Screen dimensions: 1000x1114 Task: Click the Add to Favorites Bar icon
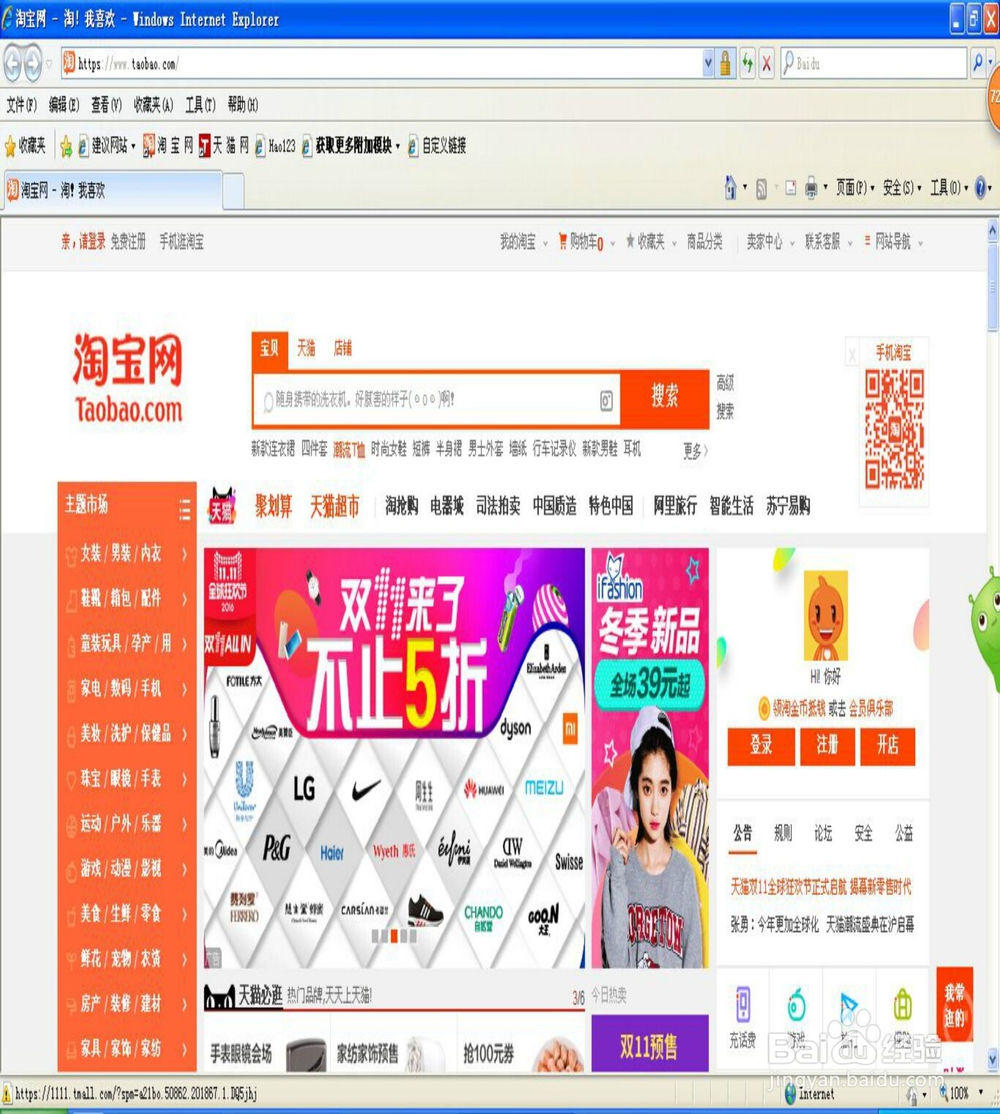point(66,146)
